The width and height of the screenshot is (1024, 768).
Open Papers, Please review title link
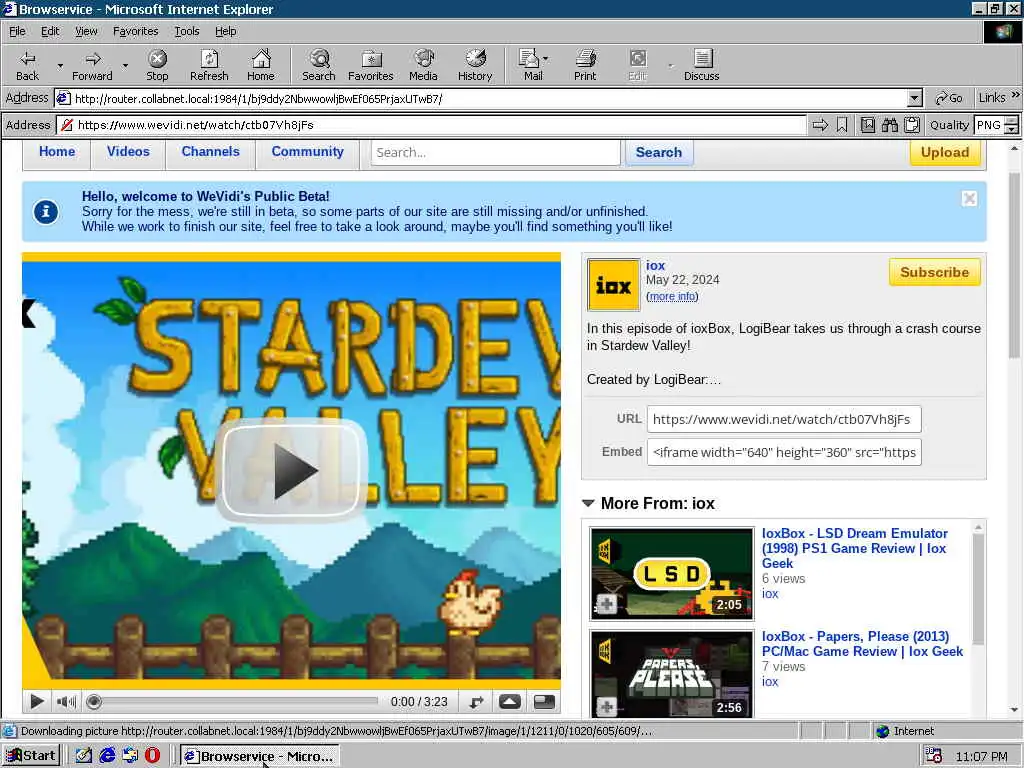[862, 644]
